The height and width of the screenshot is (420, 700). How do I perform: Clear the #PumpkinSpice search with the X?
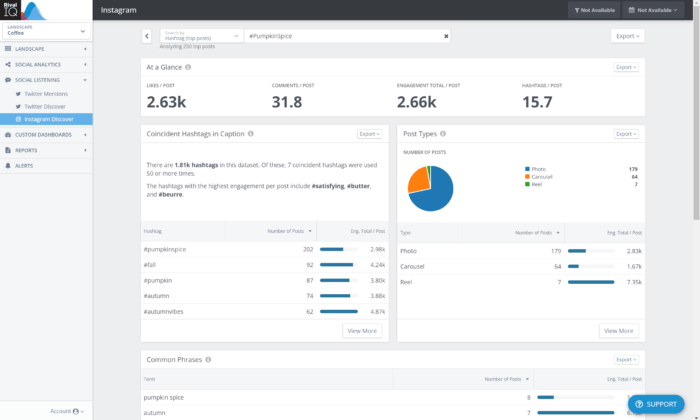tap(446, 36)
